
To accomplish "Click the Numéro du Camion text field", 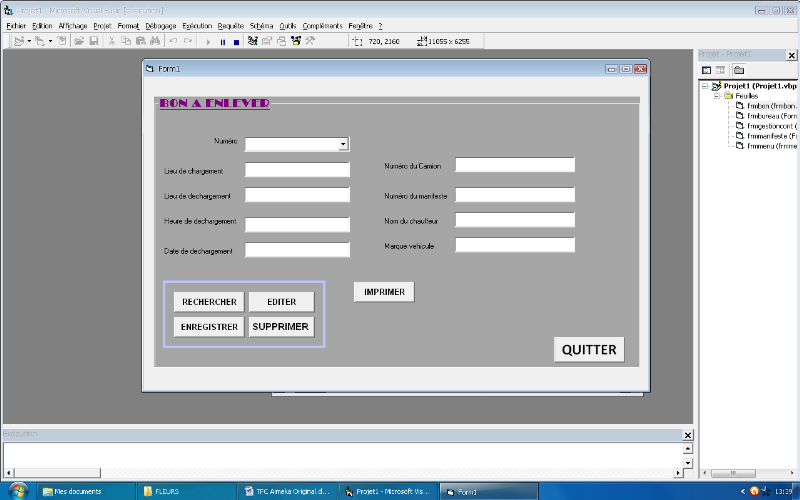I will coord(515,165).
